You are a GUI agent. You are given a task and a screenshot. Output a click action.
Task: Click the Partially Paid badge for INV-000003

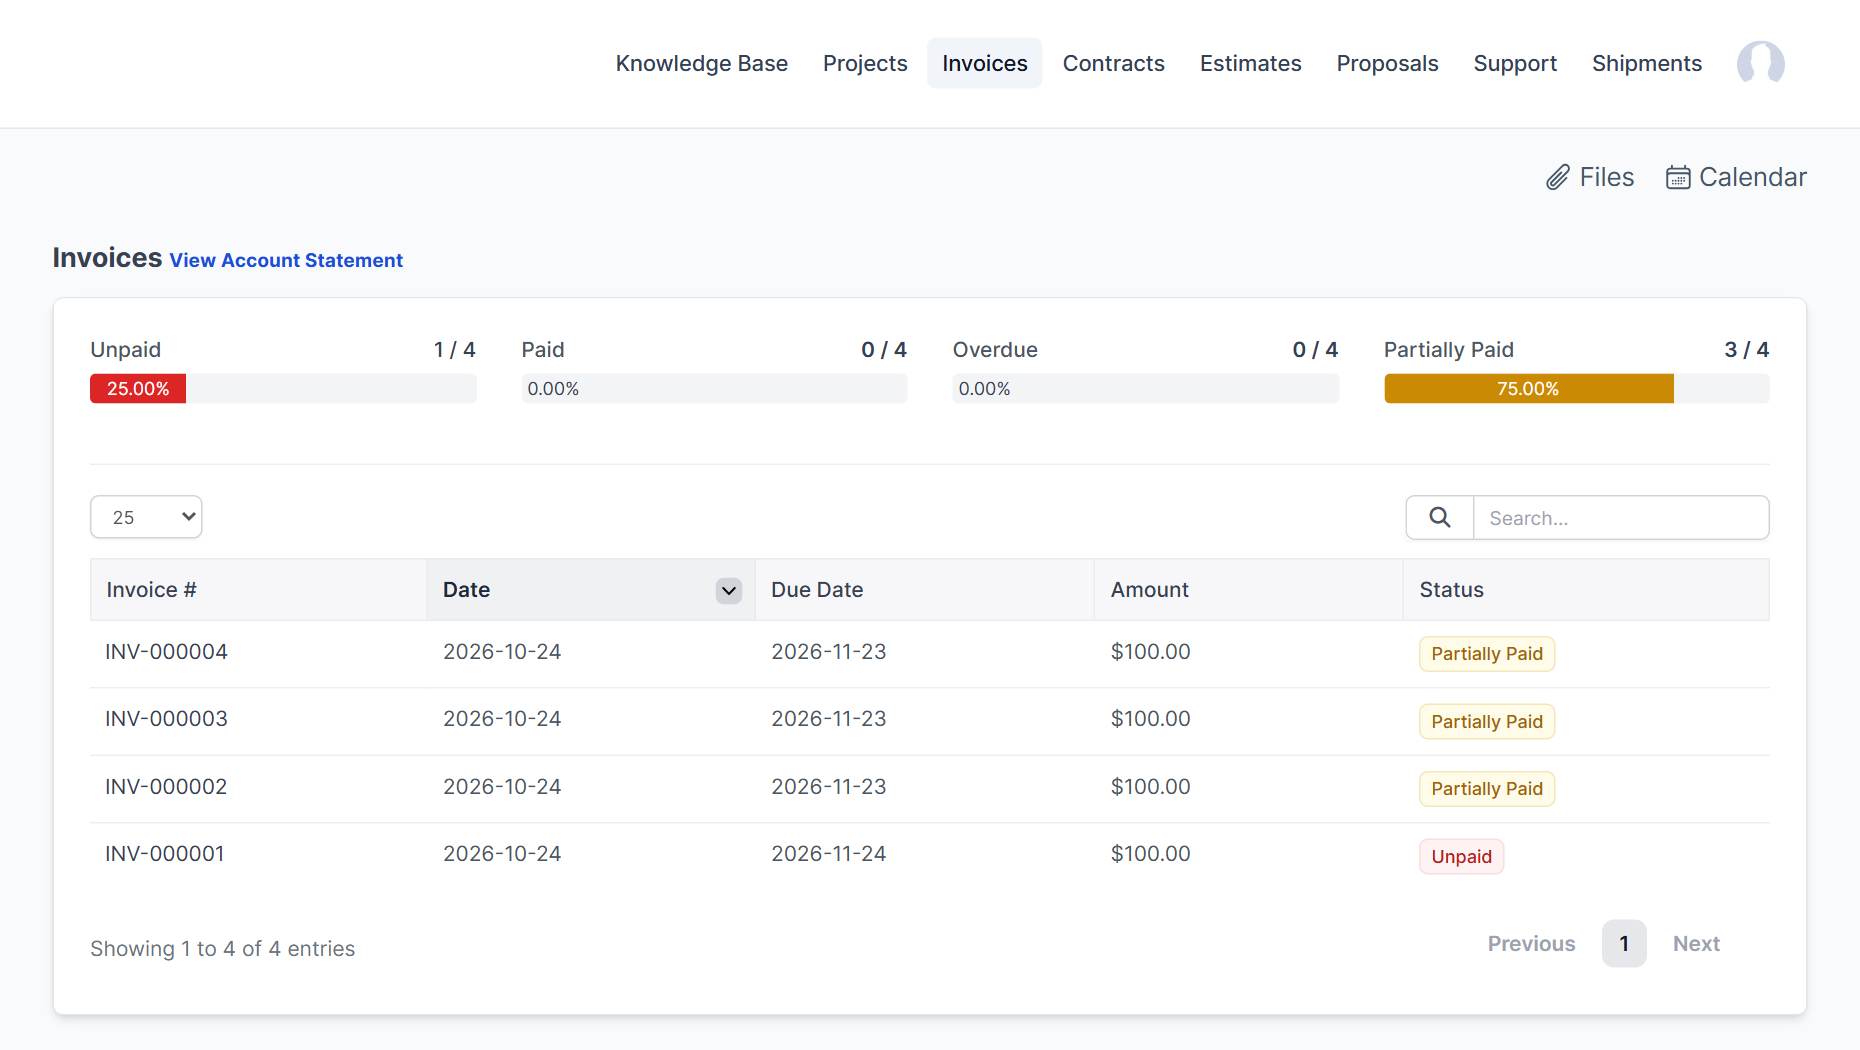1487,722
